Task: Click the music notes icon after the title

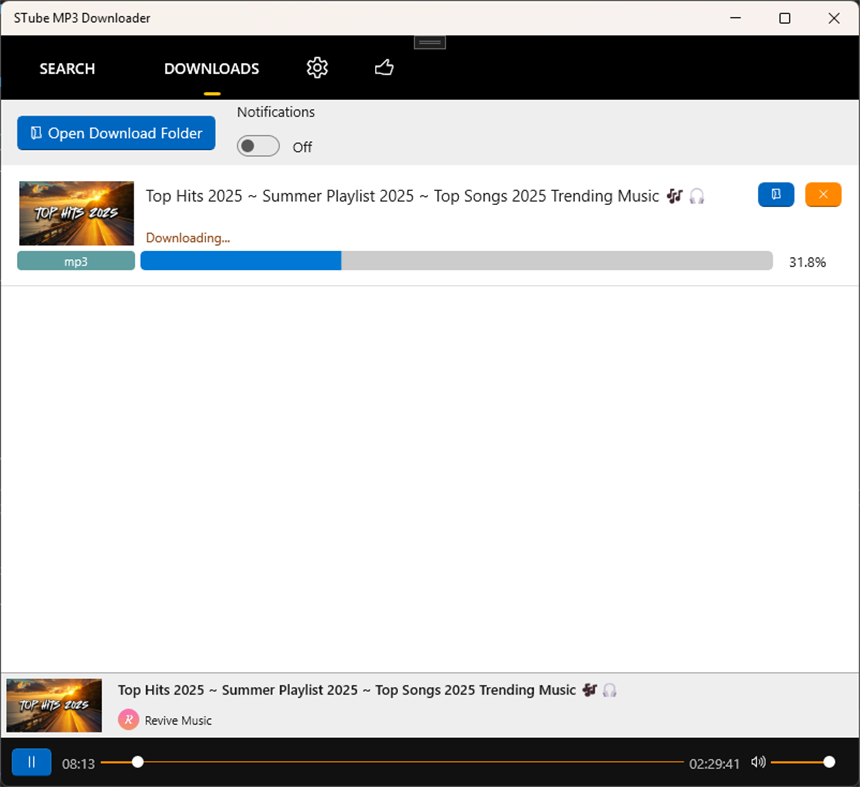Action: (x=674, y=196)
